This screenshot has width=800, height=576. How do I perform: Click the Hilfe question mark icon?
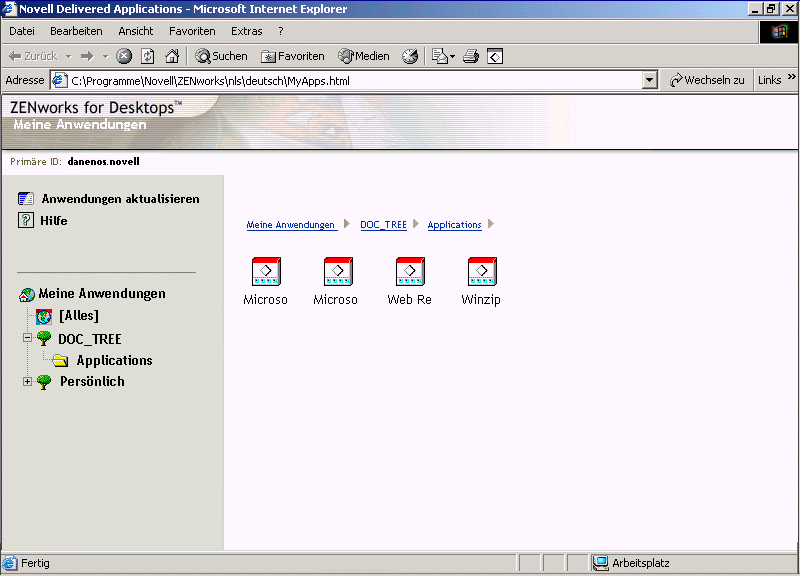point(24,220)
